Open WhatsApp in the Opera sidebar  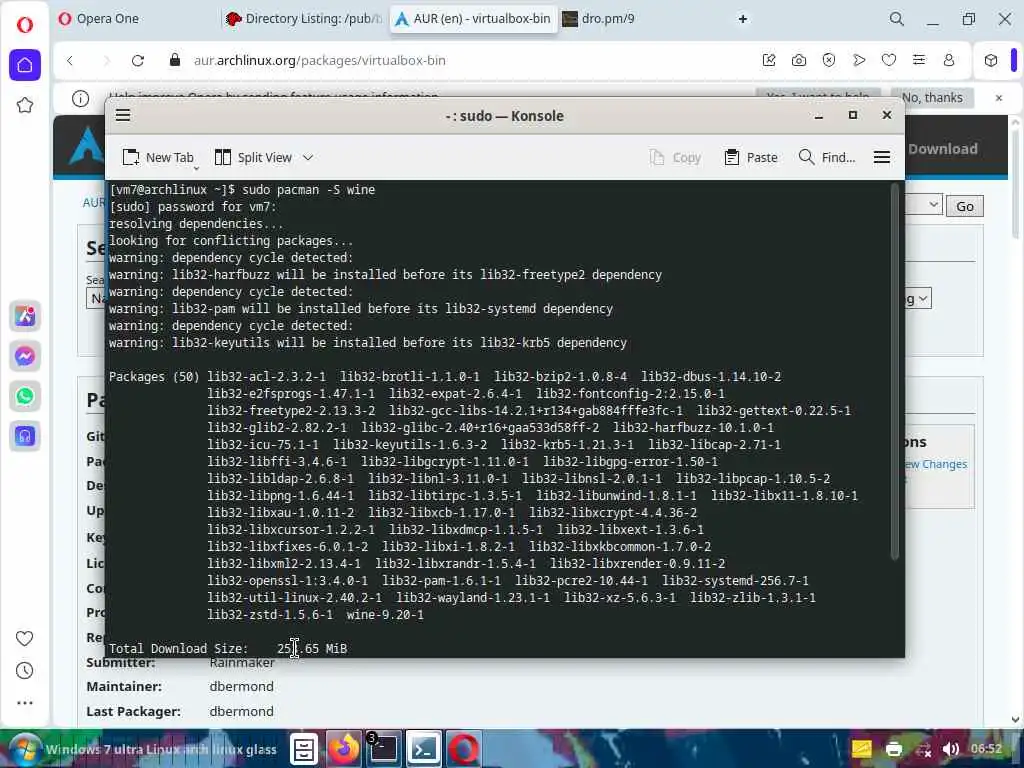25,396
